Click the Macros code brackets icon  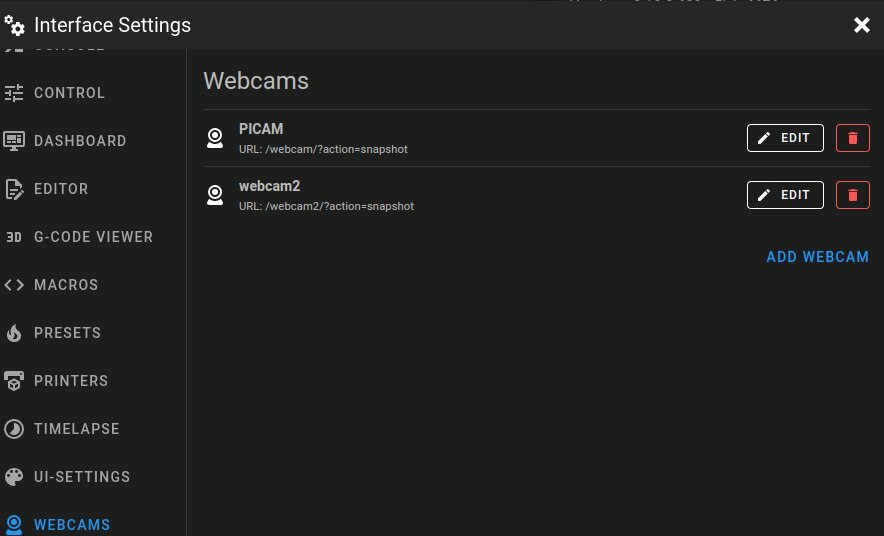[x=14, y=285]
